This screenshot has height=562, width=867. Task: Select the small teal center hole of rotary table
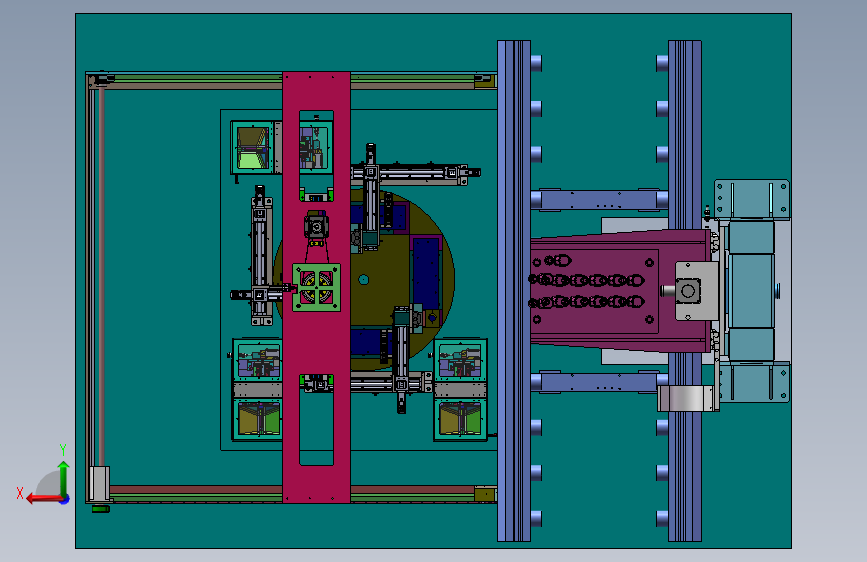[363, 279]
